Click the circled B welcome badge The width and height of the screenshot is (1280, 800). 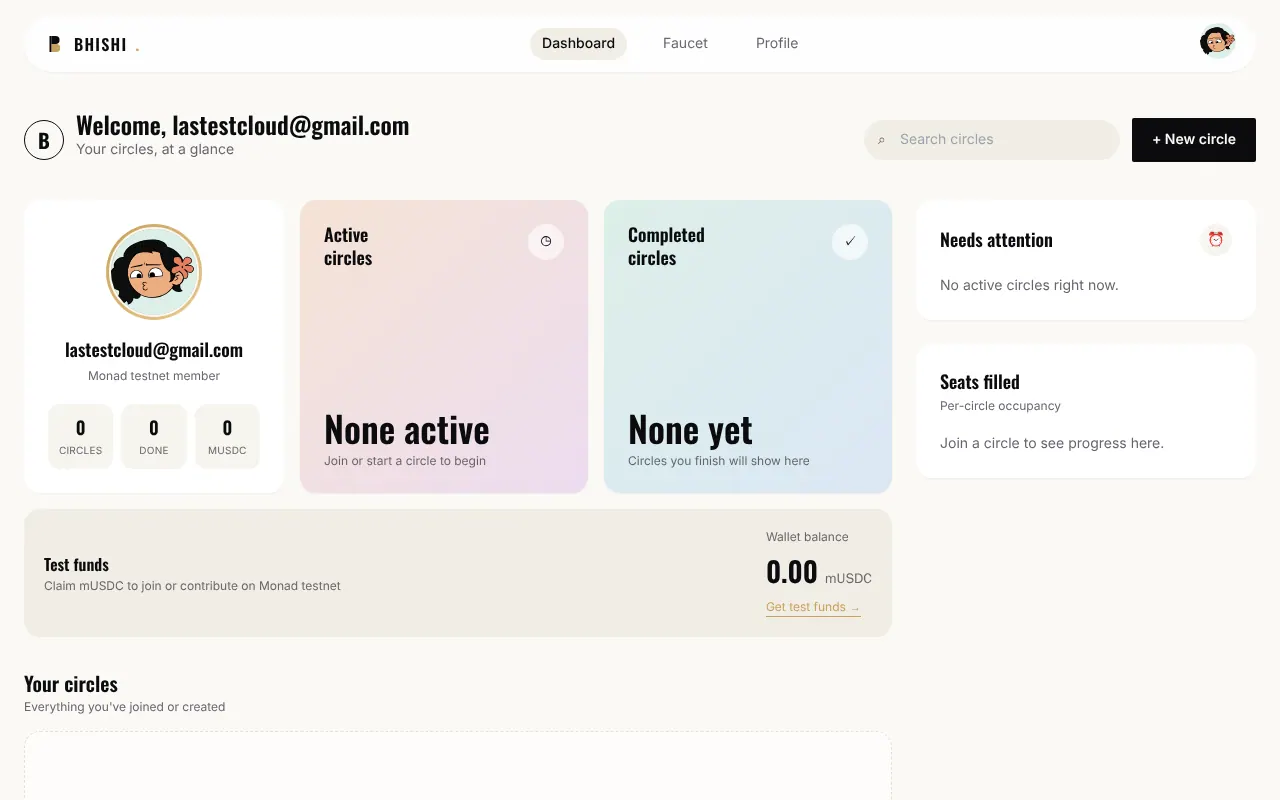pos(44,140)
